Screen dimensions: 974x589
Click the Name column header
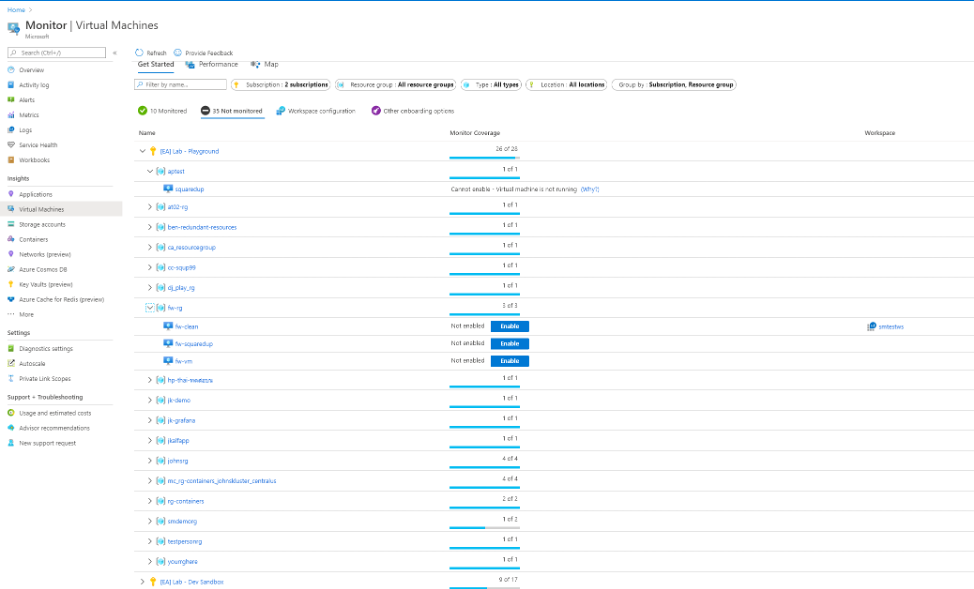point(147,133)
